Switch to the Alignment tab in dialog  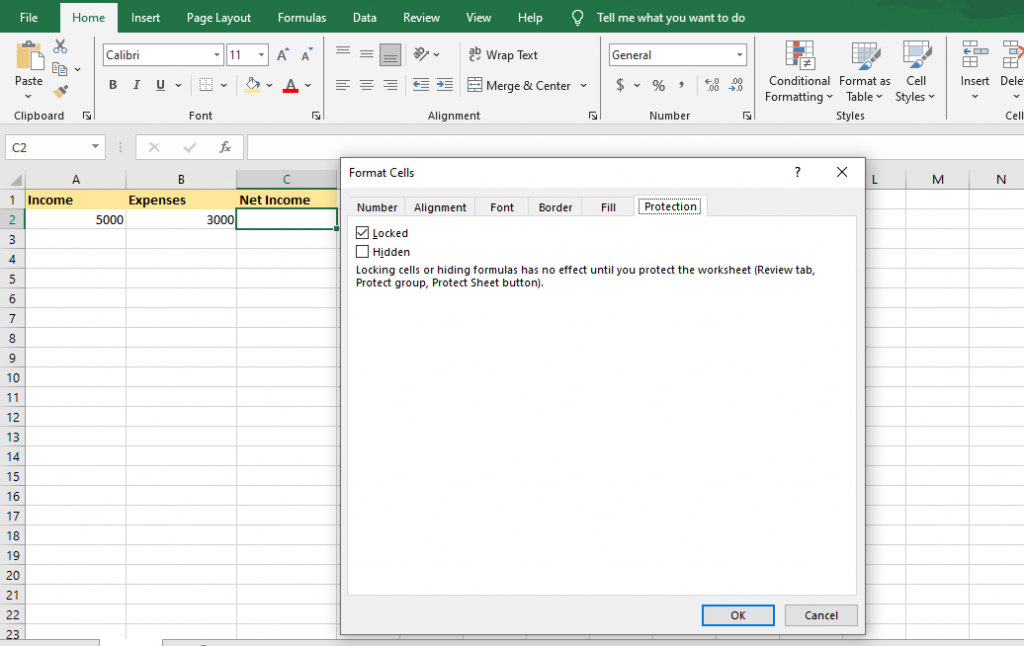tap(440, 207)
